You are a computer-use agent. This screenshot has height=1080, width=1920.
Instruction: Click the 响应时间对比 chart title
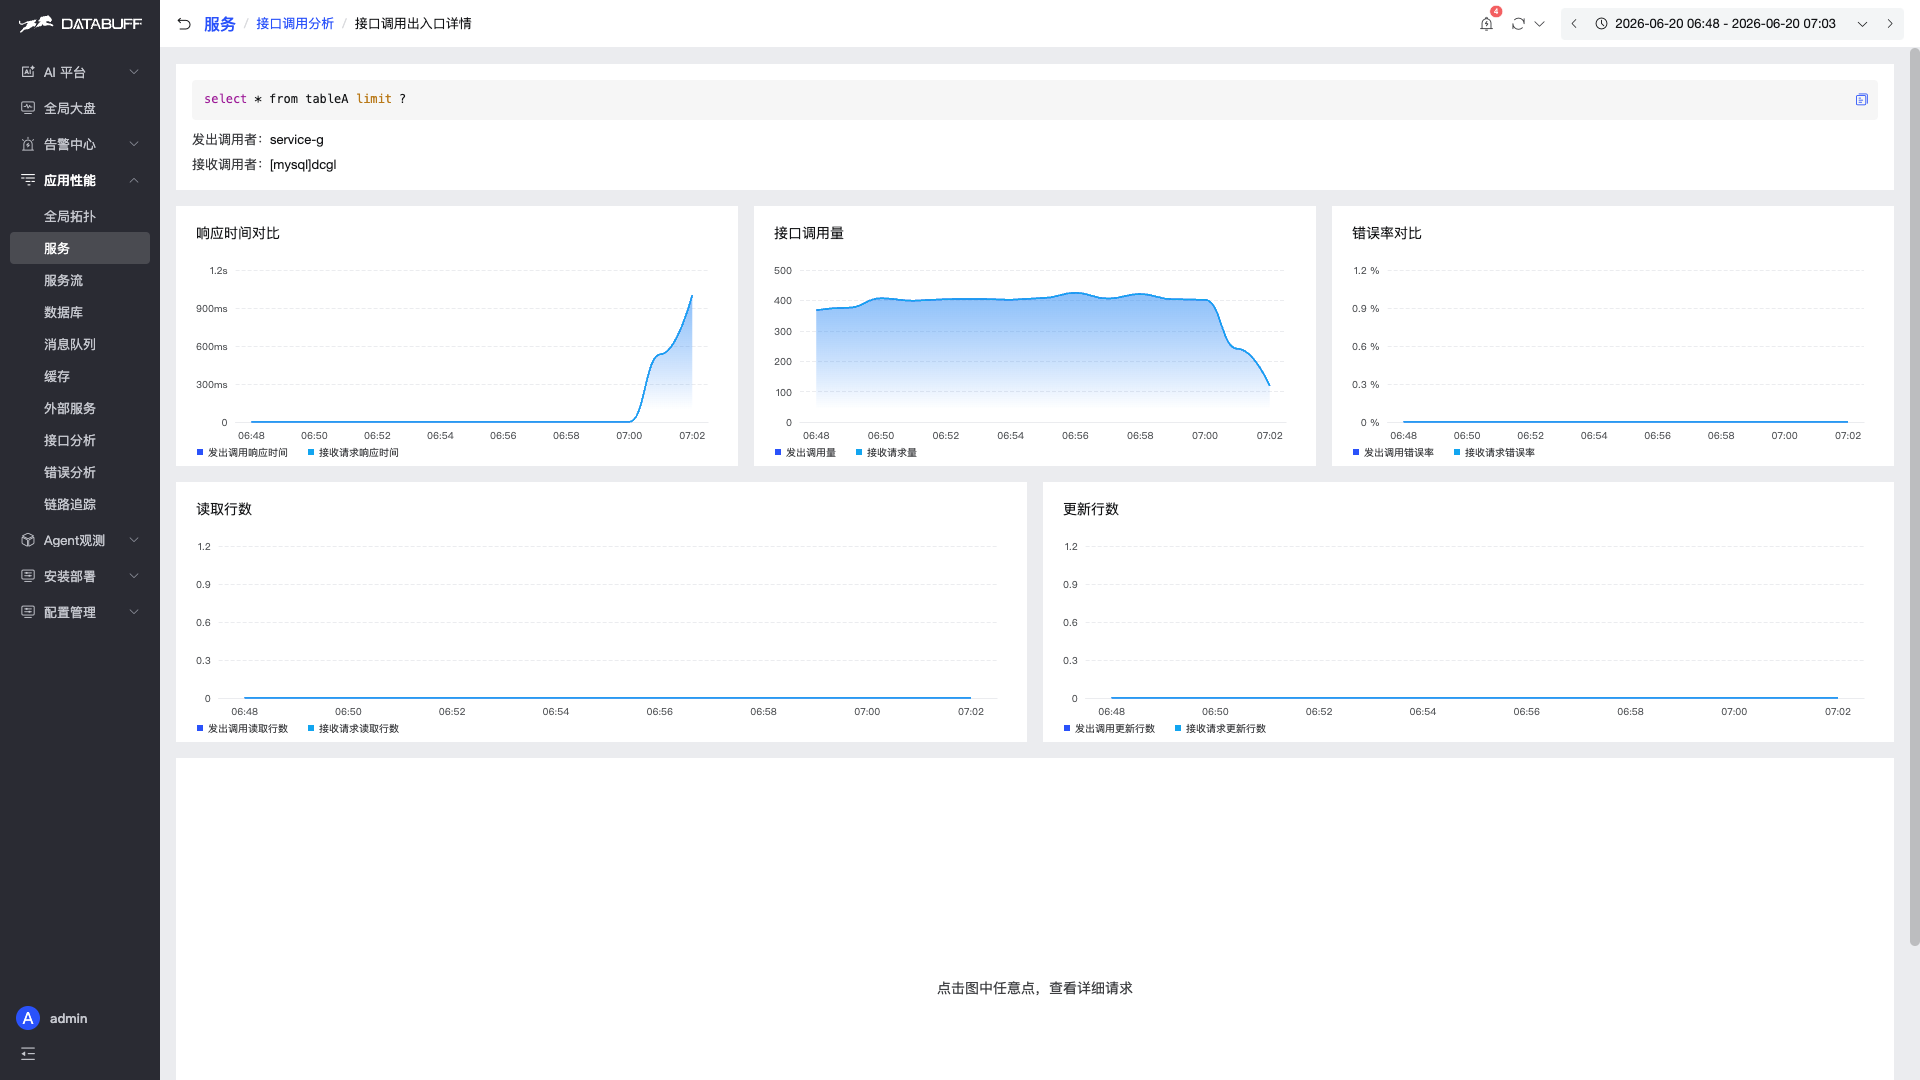coord(238,233)
